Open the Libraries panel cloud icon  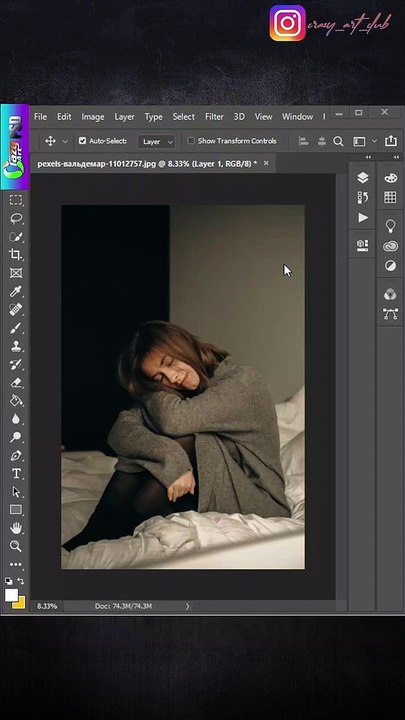[390, 247]
